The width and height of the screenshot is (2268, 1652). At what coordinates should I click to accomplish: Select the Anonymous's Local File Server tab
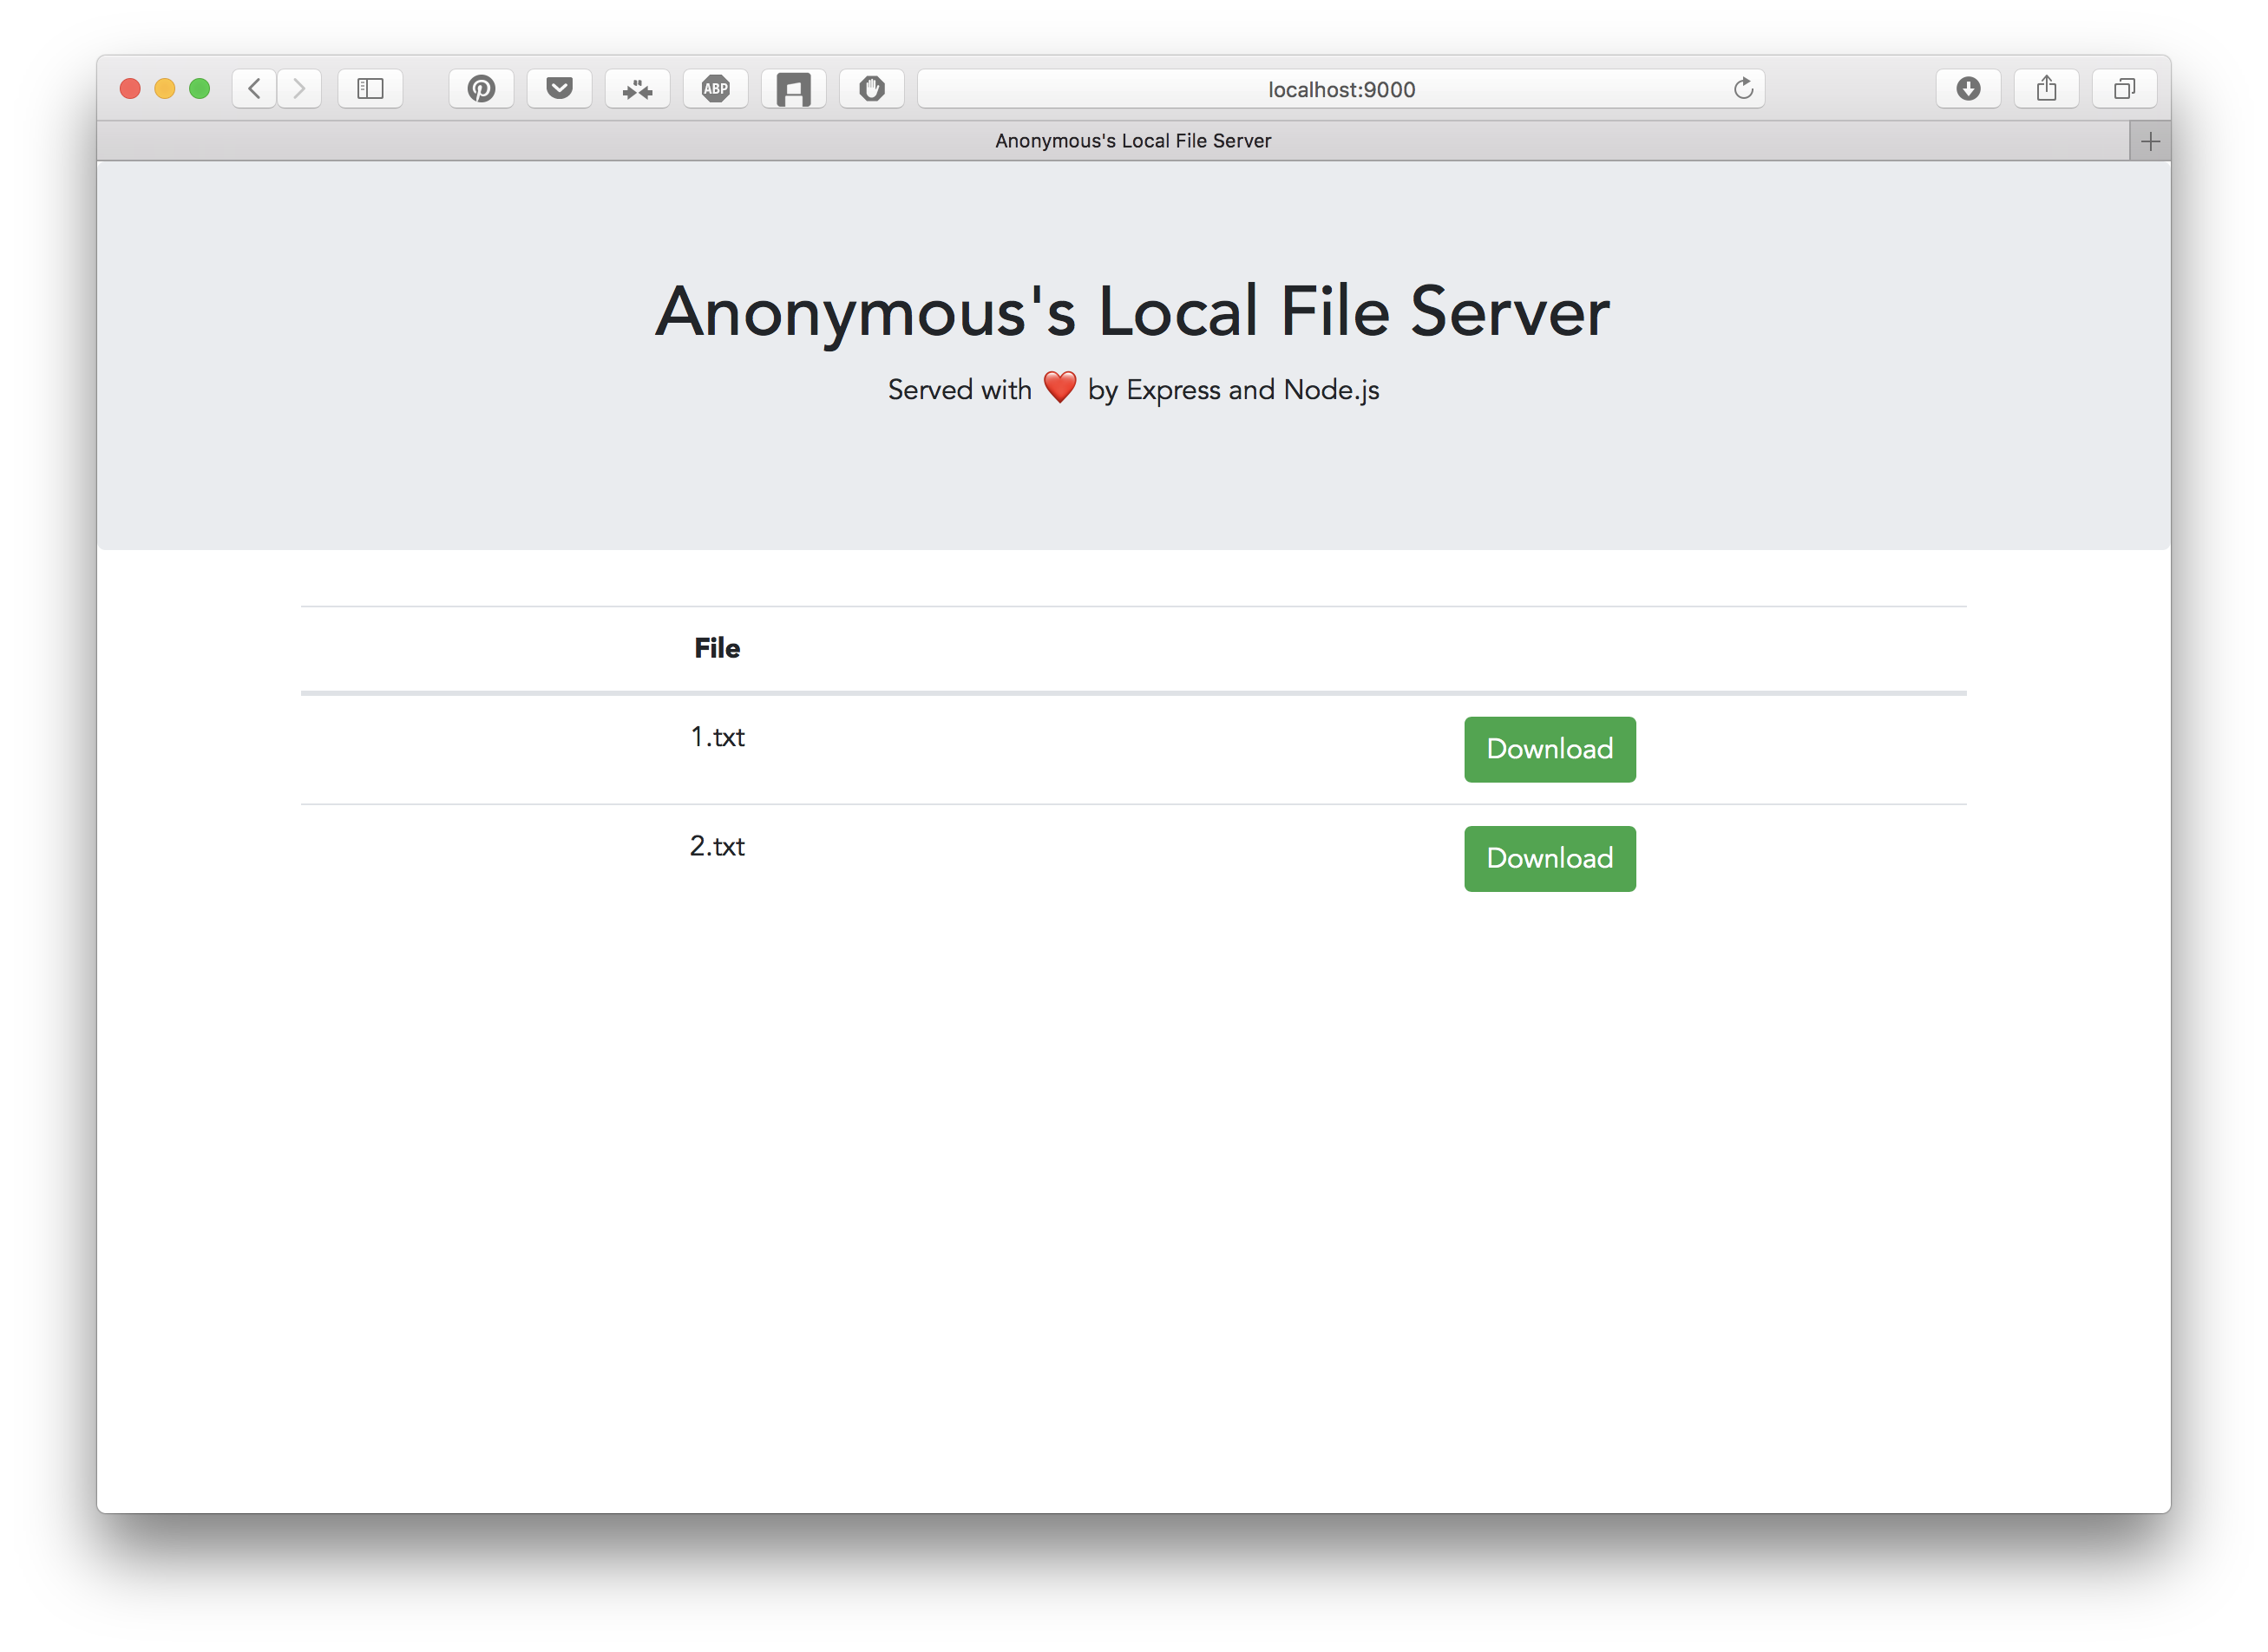[1113, 141]
